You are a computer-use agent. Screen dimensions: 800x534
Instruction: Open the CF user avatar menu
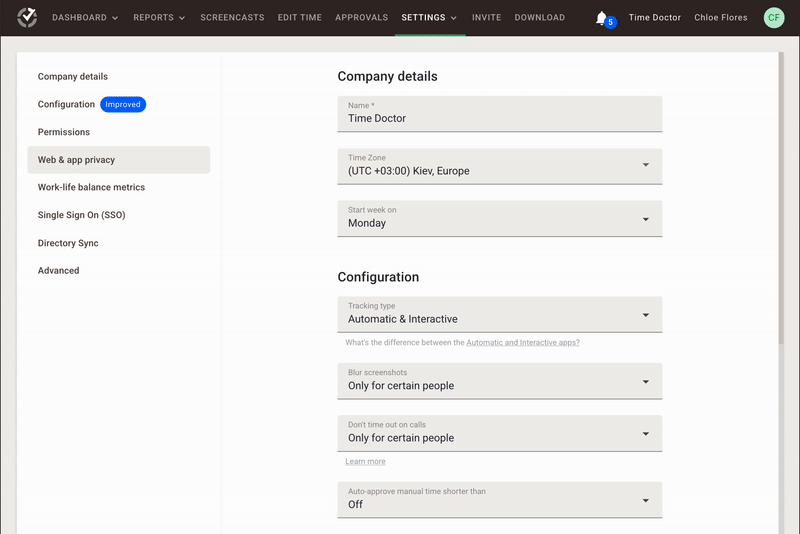pos(773,18)
